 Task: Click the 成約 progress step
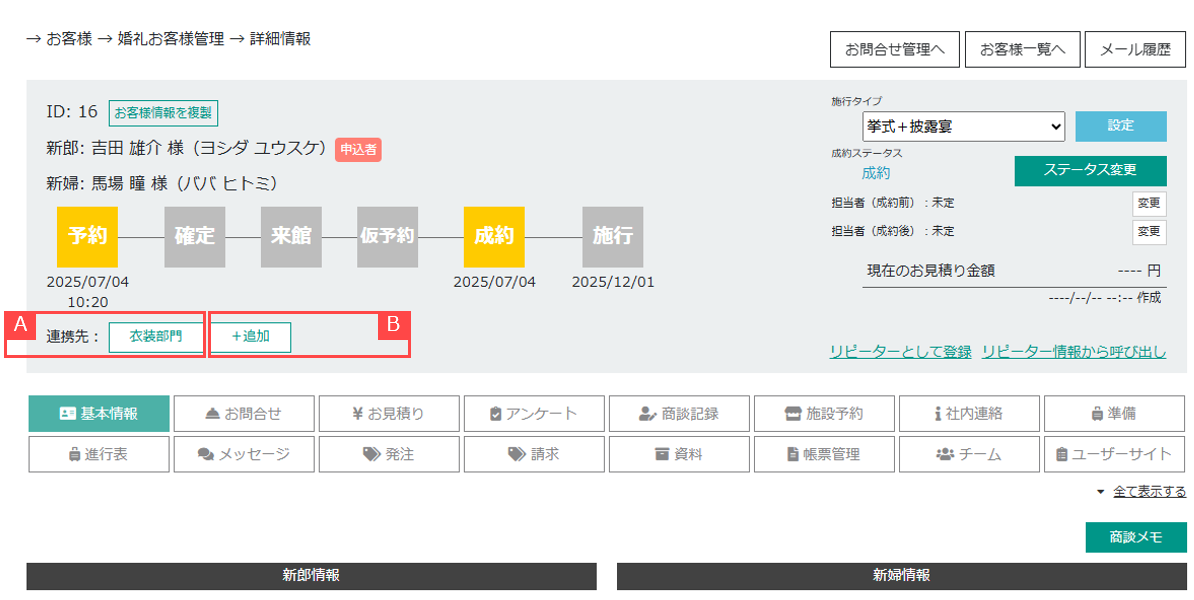tap(493, 237)
